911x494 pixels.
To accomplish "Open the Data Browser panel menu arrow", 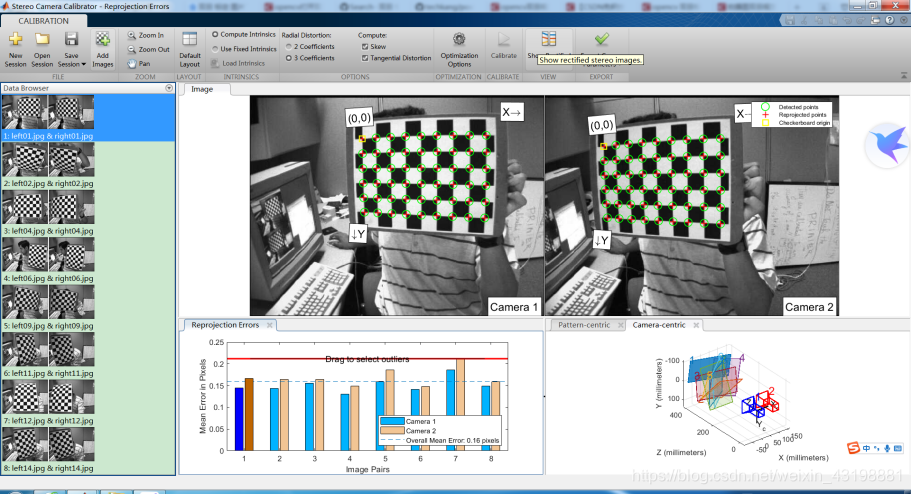I will 169,88.
